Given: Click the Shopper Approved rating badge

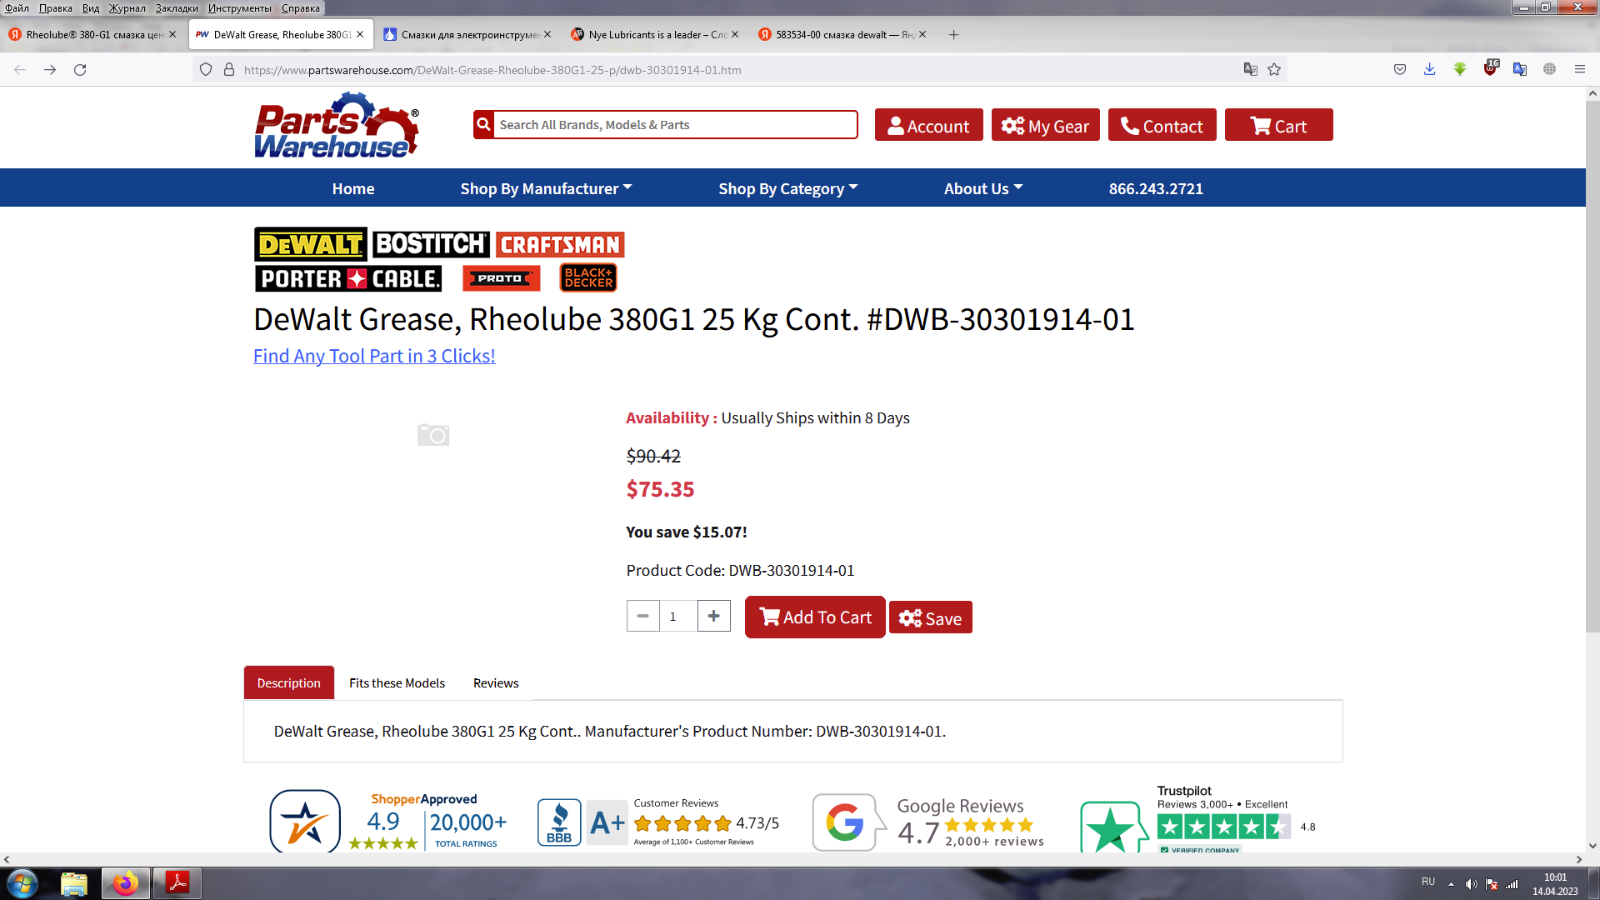Looking at the screenshot, I should [x=388, y=821].
